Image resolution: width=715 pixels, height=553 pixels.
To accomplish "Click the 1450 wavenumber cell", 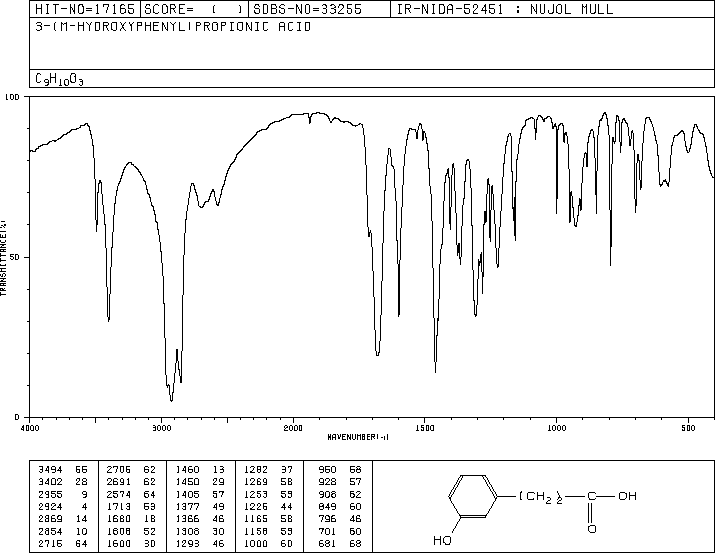I will (188, 482).
